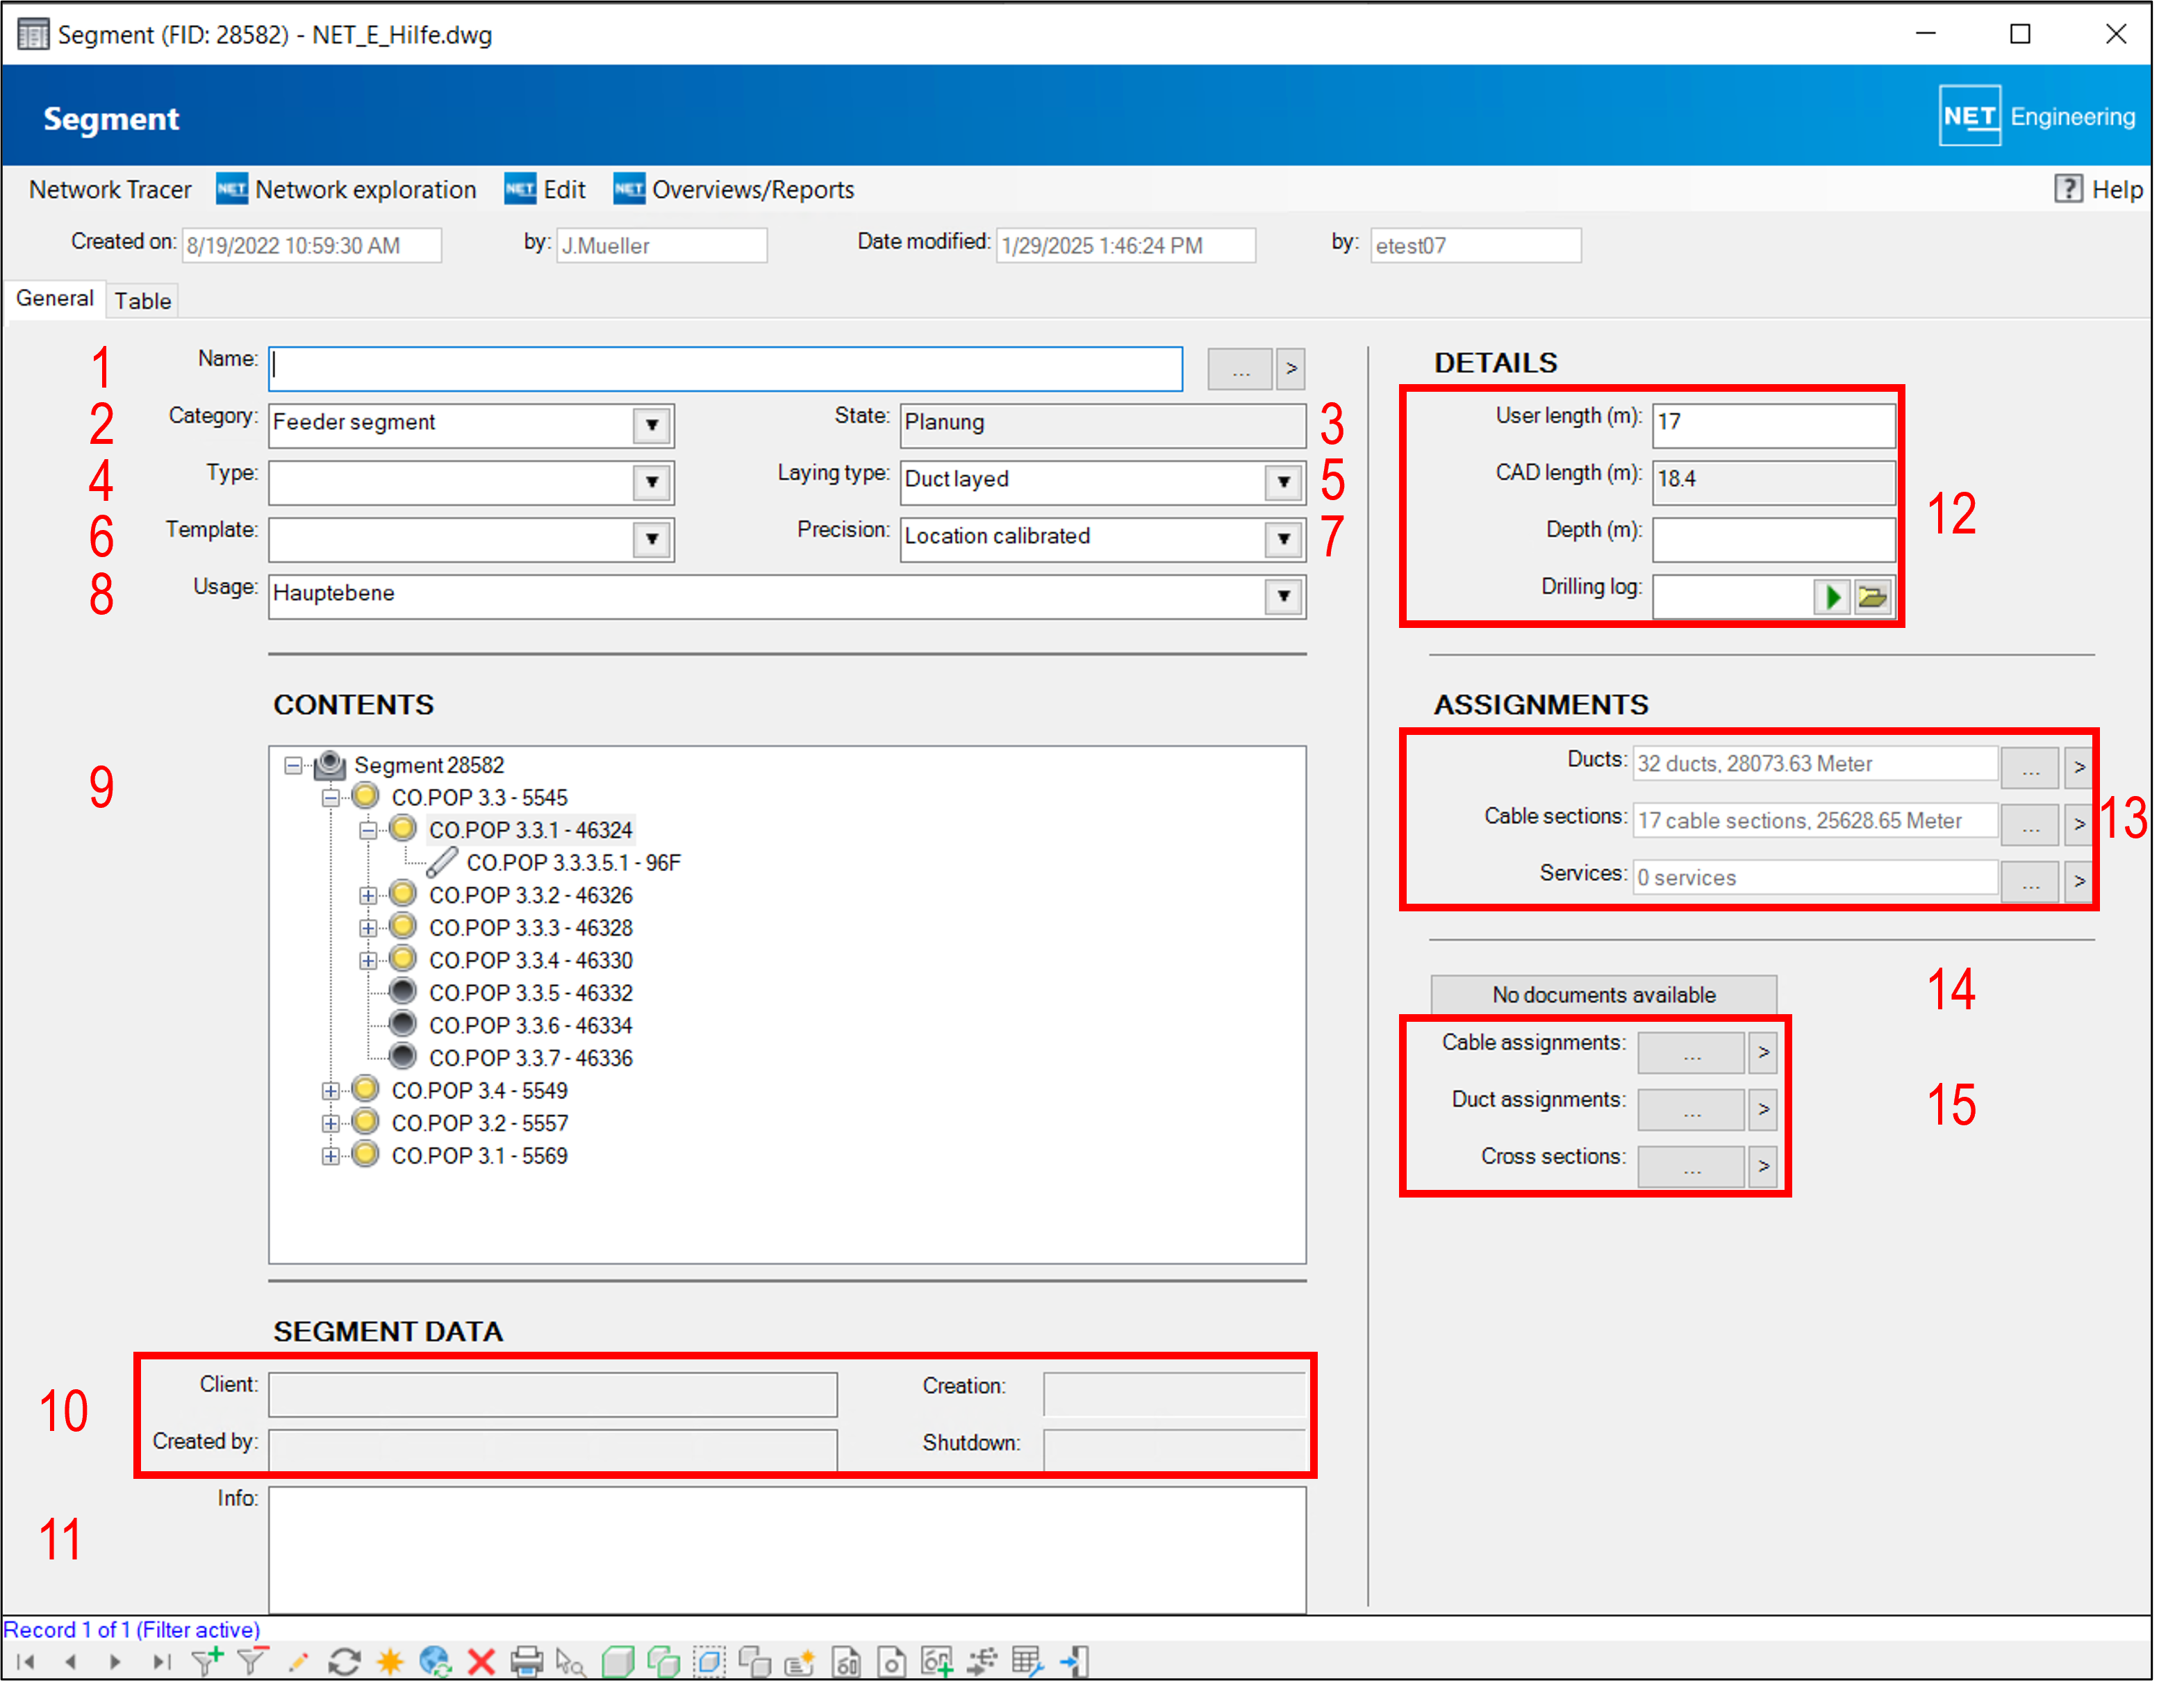Screen dimensions: 2184x1681
Task: Switch to the General tab
Action: point(55,298)
